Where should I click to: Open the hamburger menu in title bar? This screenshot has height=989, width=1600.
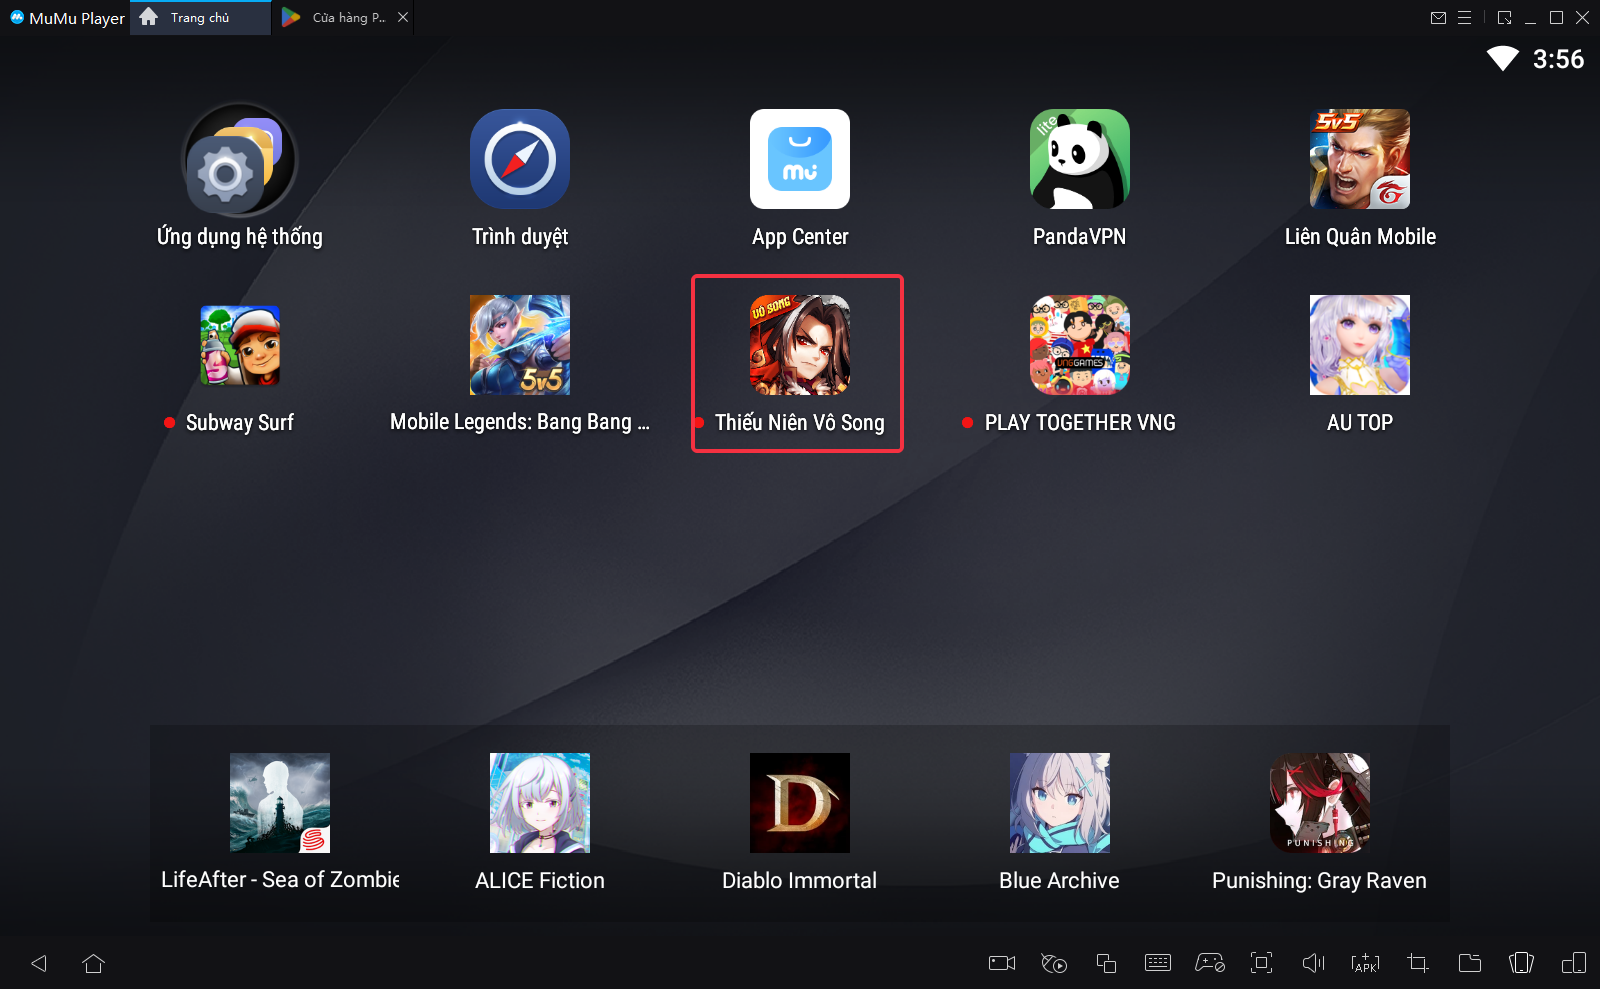(x=1464, y=18)
